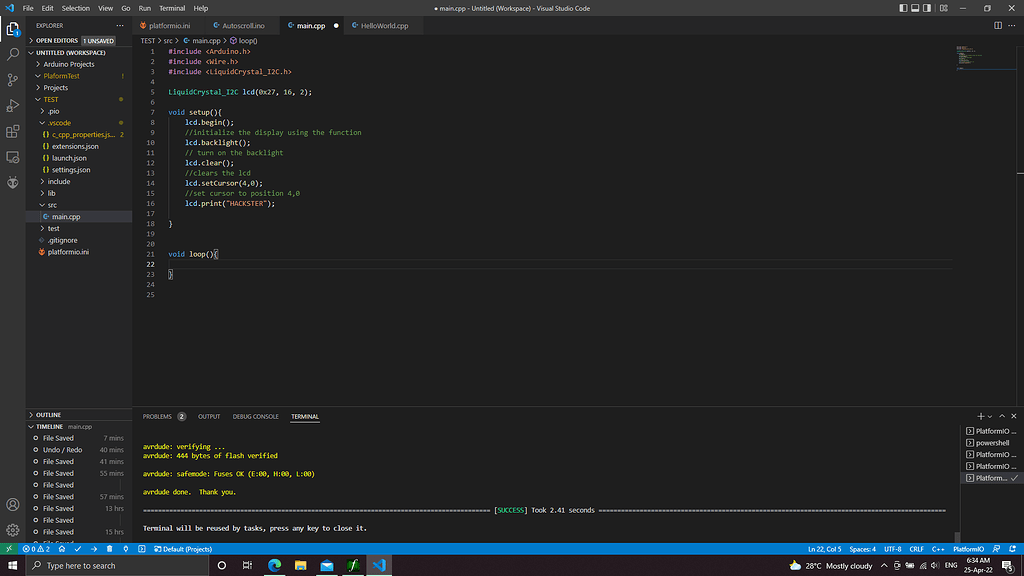Click the PlatformIO Upload arrow in status bar
The width and height of the screenshot is (1024, 576).
(x=94, y=548)
